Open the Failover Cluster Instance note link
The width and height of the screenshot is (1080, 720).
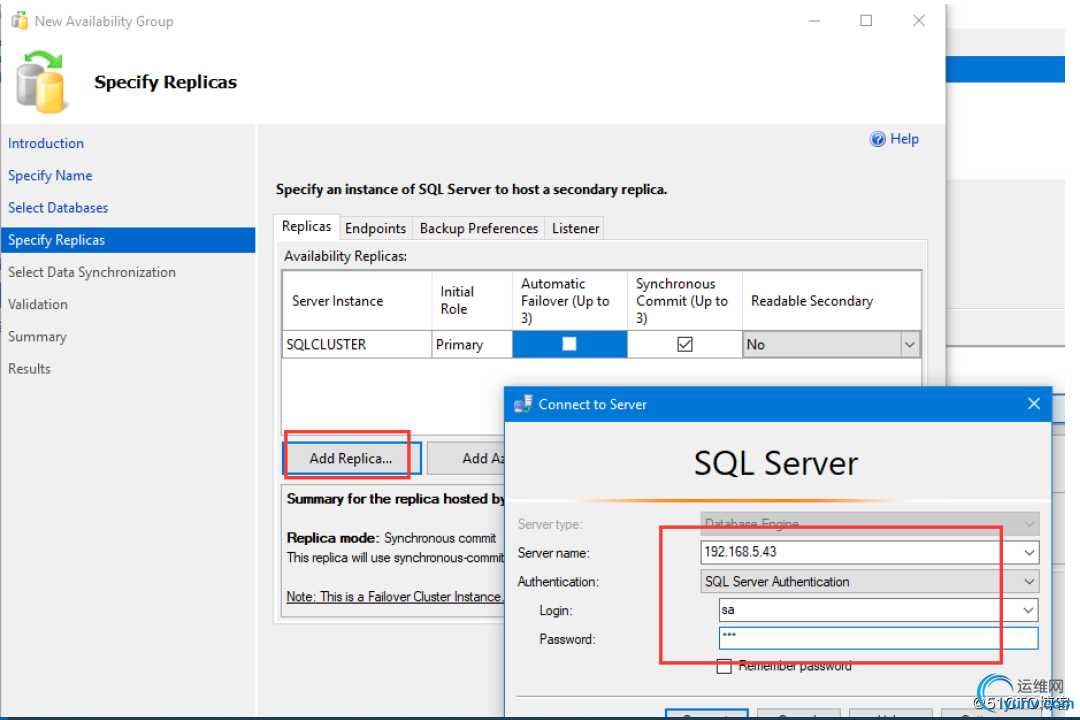(395, 597)
